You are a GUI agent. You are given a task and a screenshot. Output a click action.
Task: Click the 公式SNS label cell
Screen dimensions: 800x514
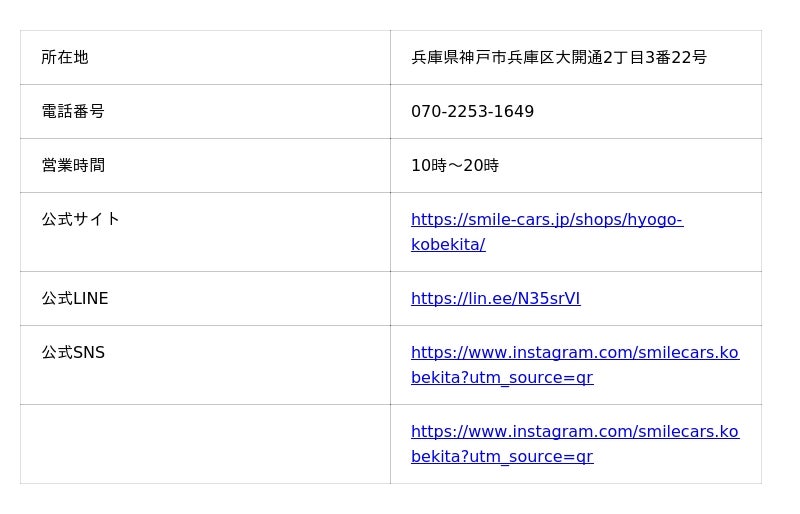(x=205, y=365)
